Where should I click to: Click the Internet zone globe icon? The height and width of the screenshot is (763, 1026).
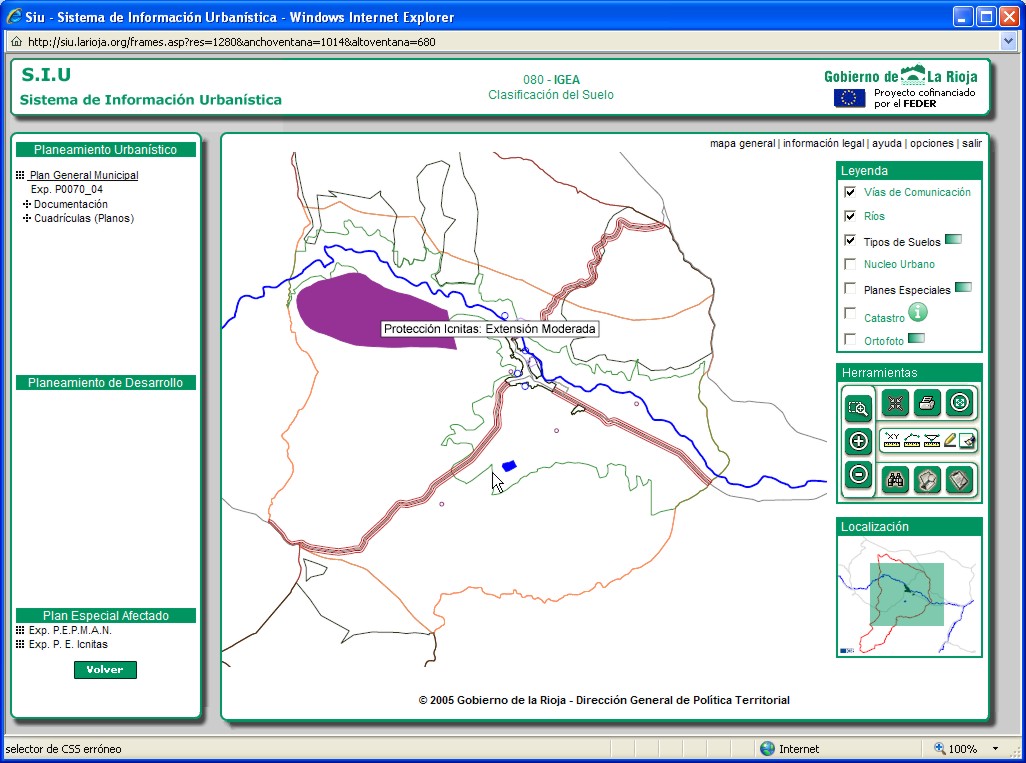pos(768,749)
